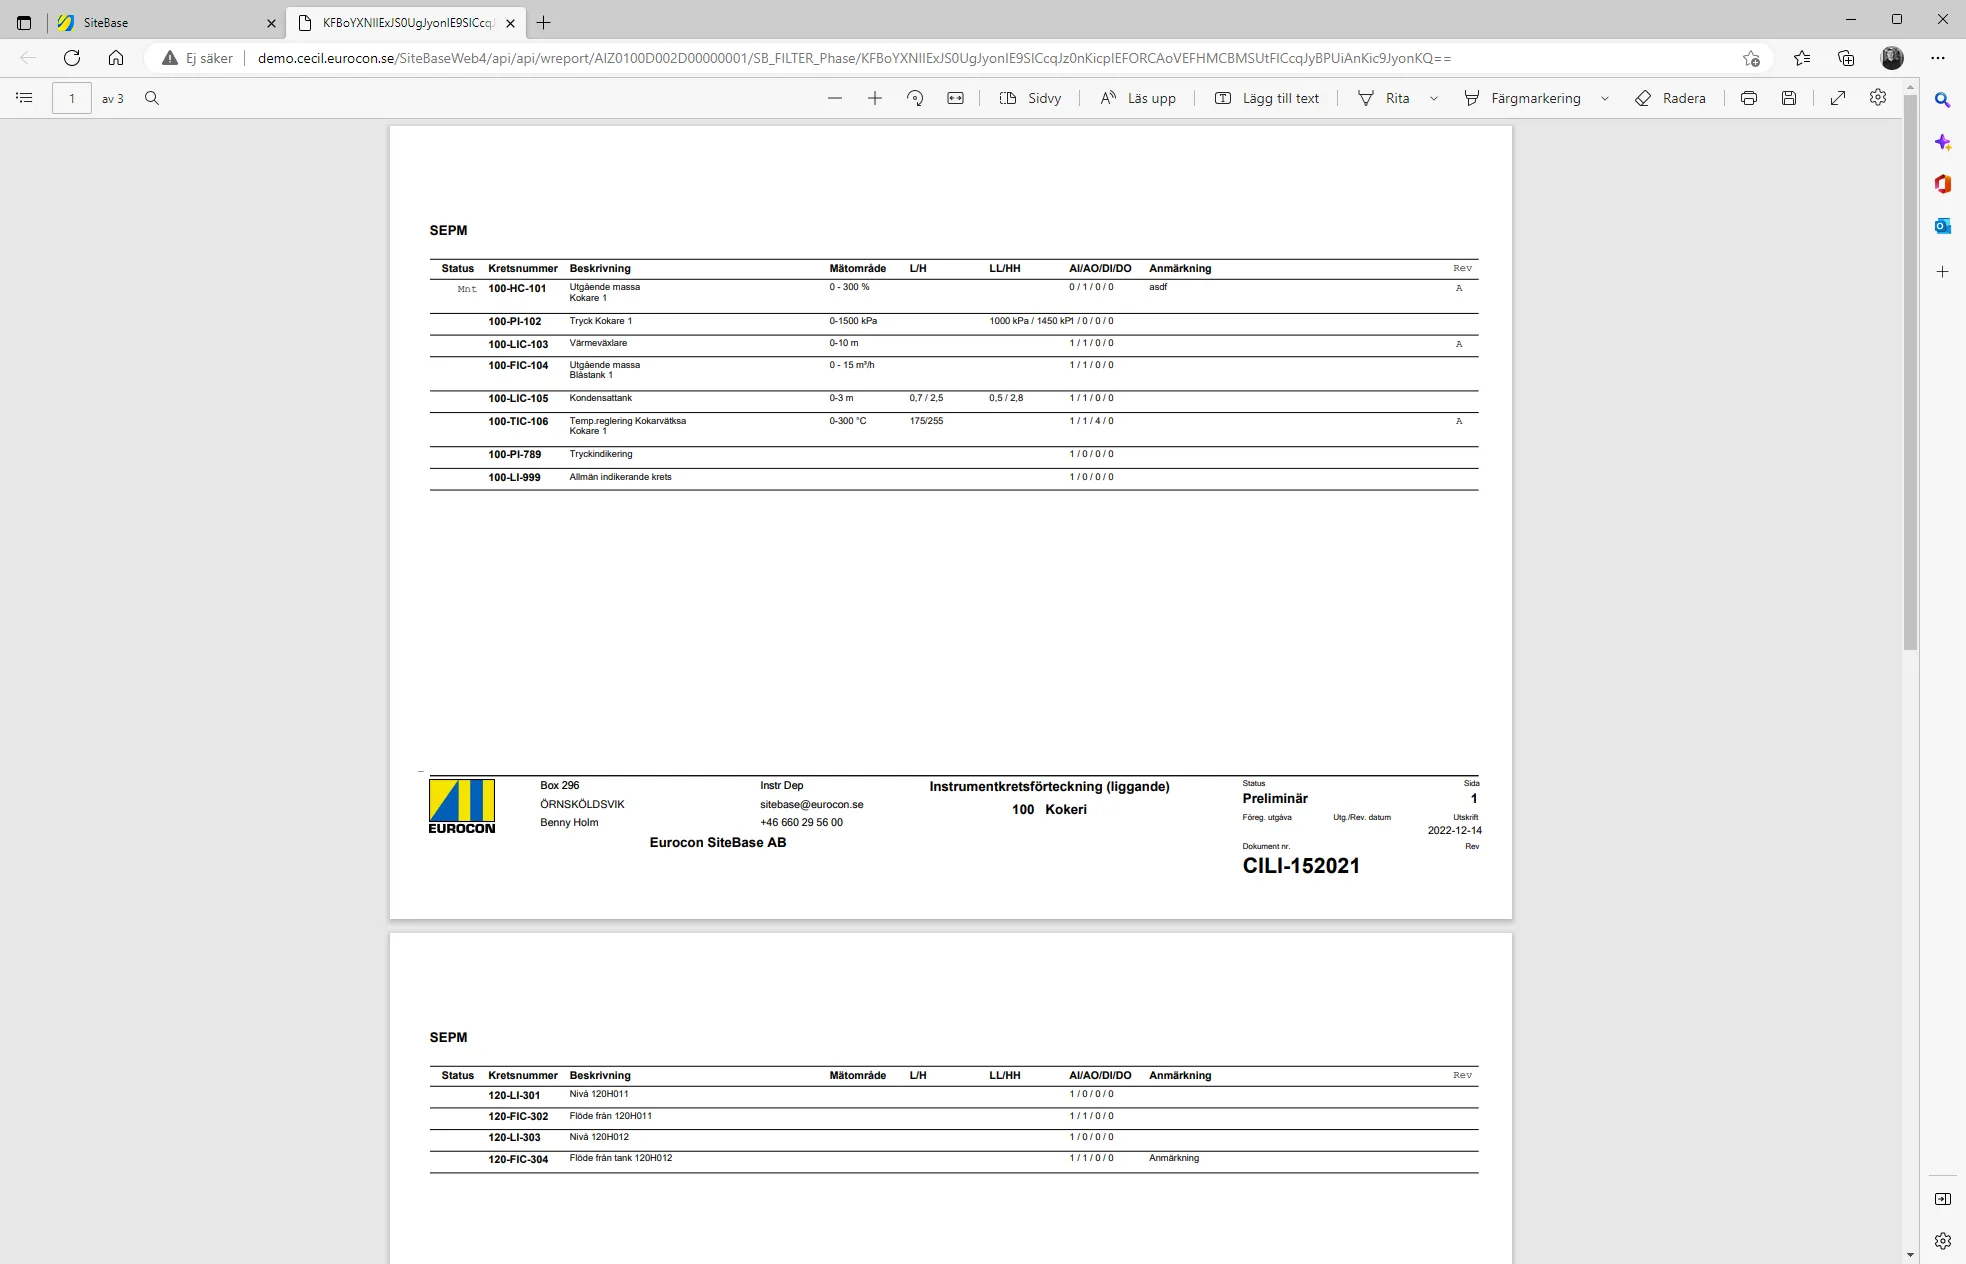Rotate the PDF page
1966x1264 pixels.
(x=915, y=98)
